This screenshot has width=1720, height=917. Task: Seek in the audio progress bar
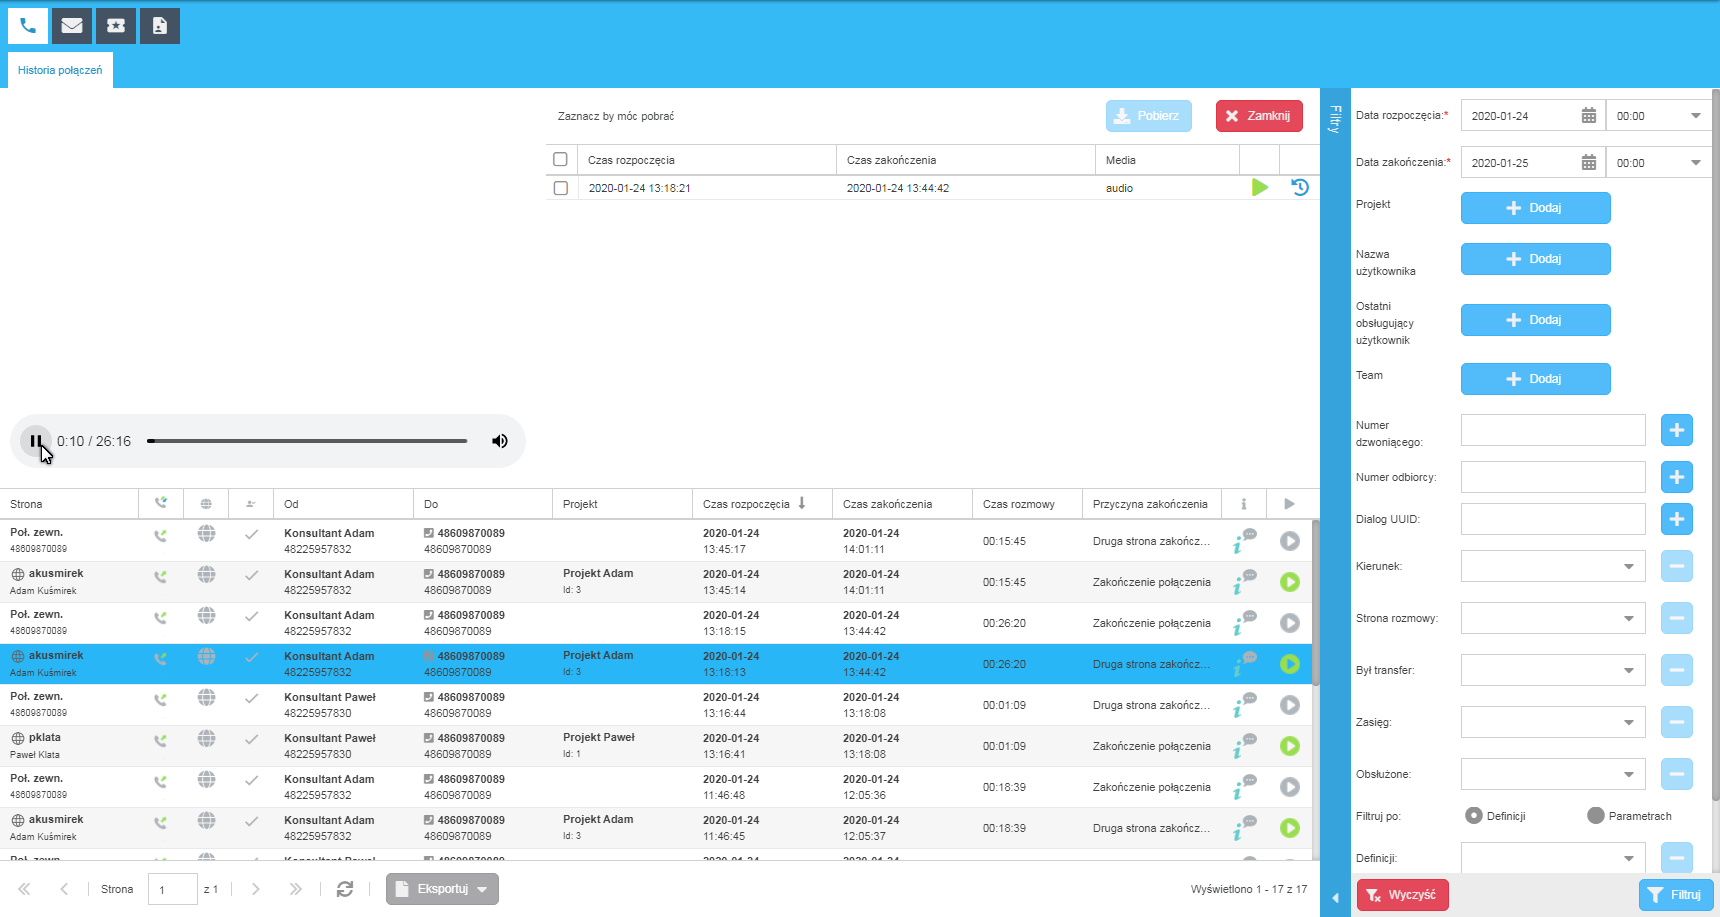point(307,441)
